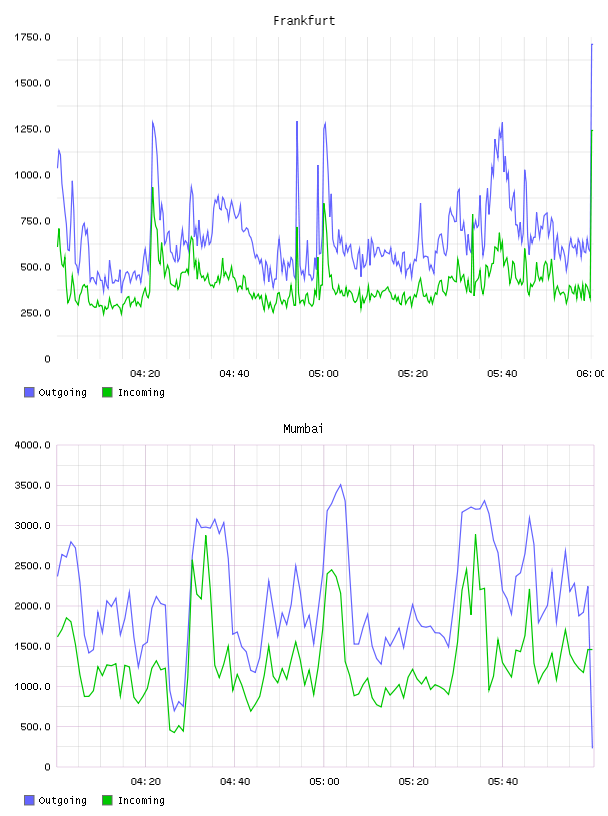Viewport: 608px width, 816px height.
Task: Click Outgoing label in Frankfurt legend
Action: click(62, 393)
